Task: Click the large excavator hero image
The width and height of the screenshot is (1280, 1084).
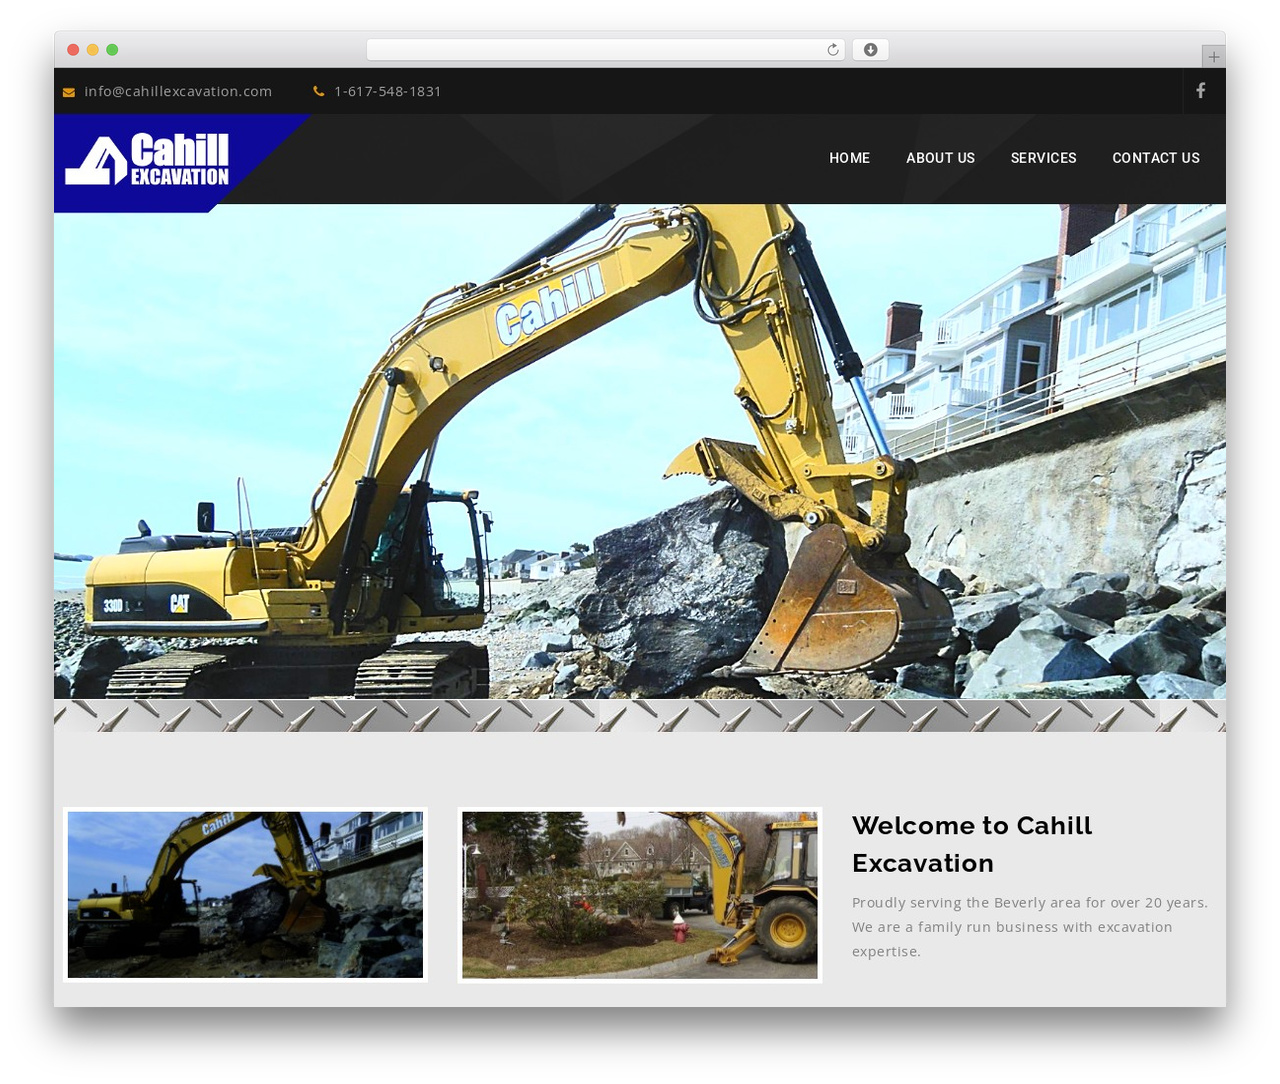Action: [640, 451]
